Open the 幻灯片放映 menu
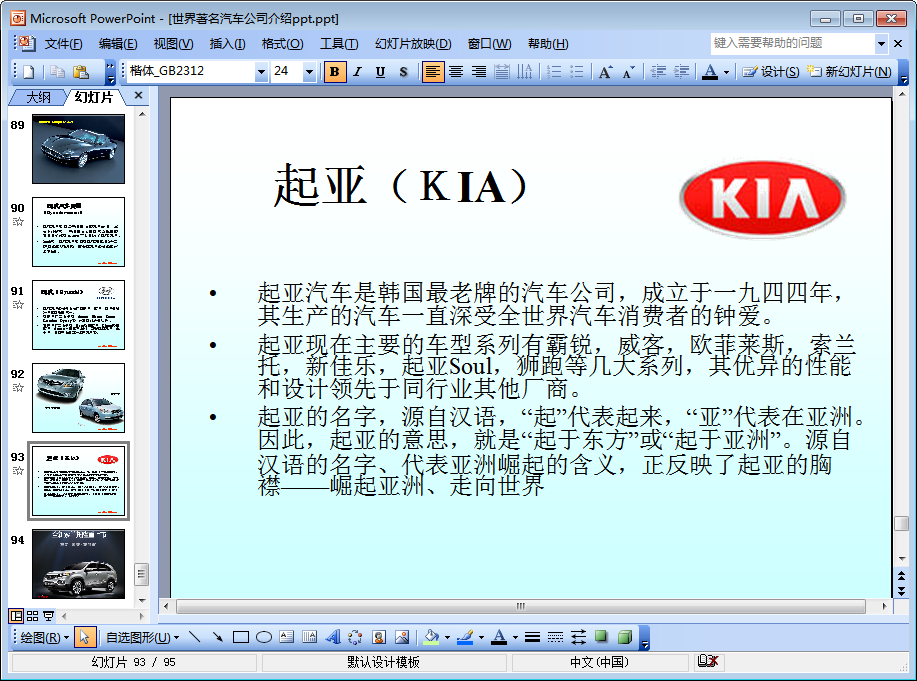The width and height of the screenshot is (917, 681). (413, 44)
